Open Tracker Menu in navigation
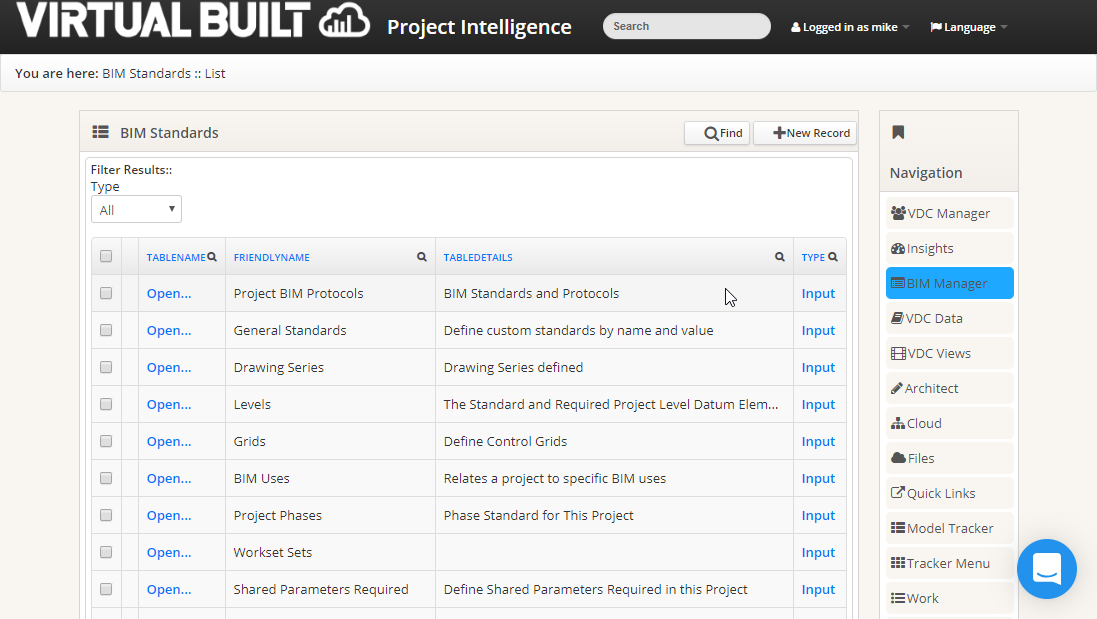The image size is (1097, 619). [x=949, y=563]
